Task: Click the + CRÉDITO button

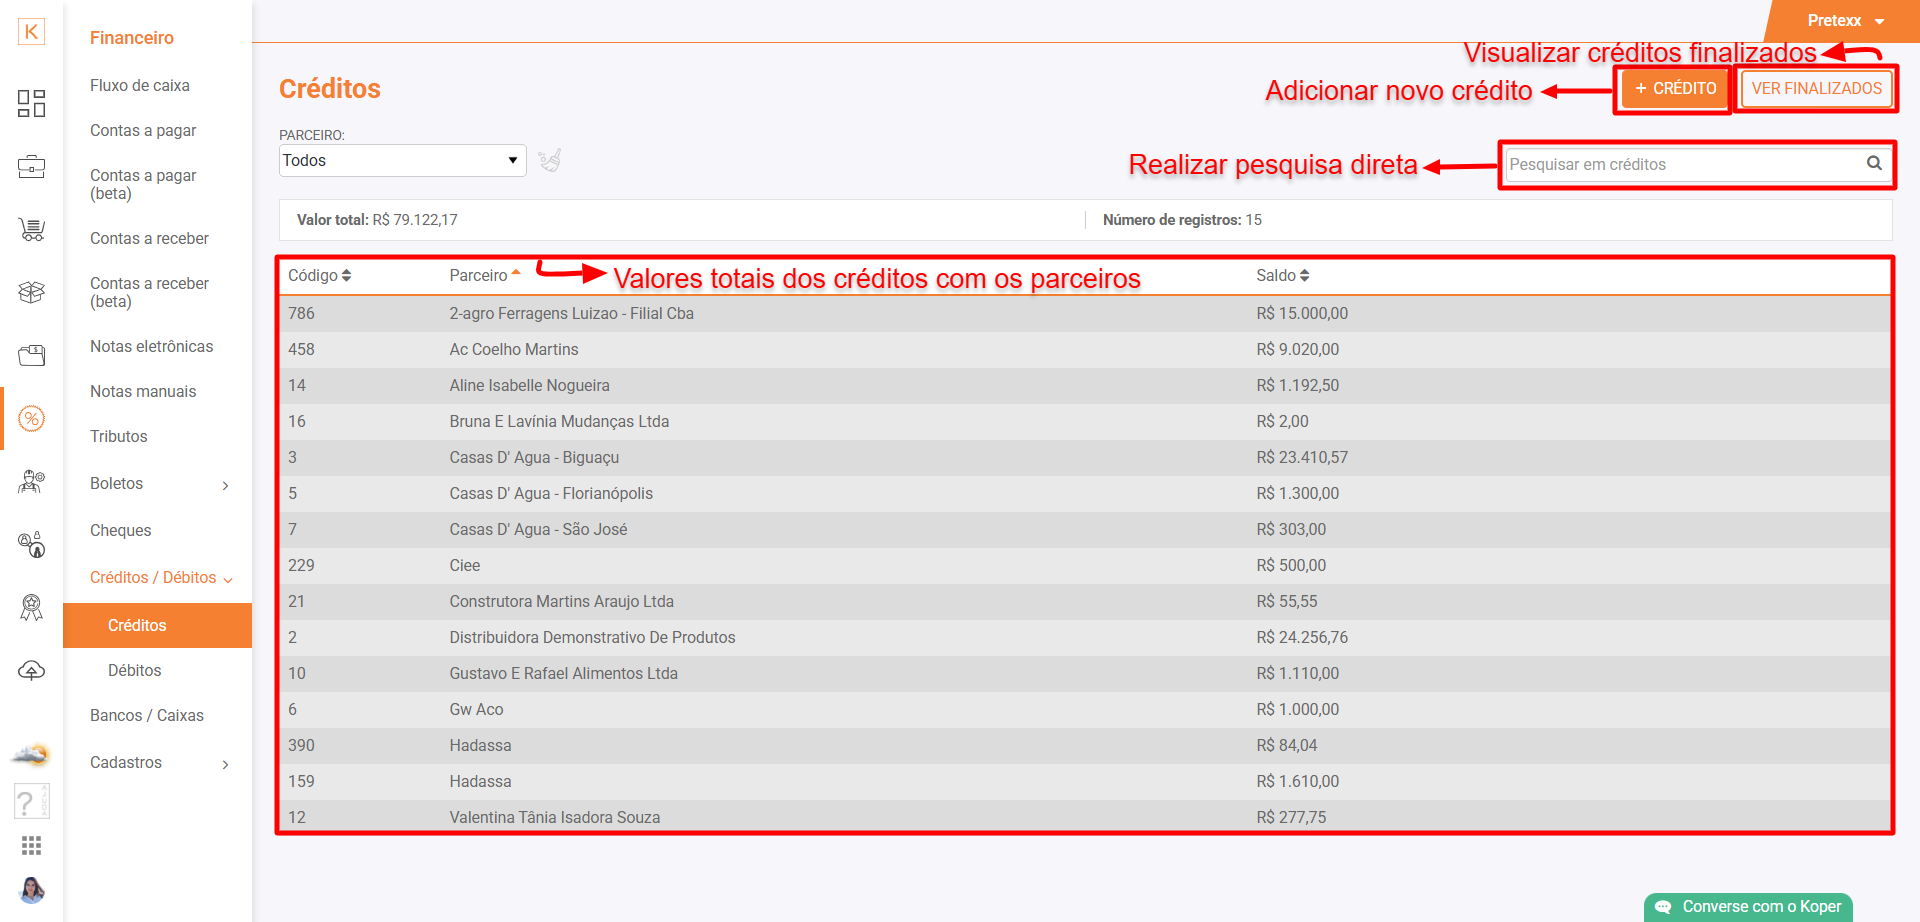Action: coord(1675,89)
